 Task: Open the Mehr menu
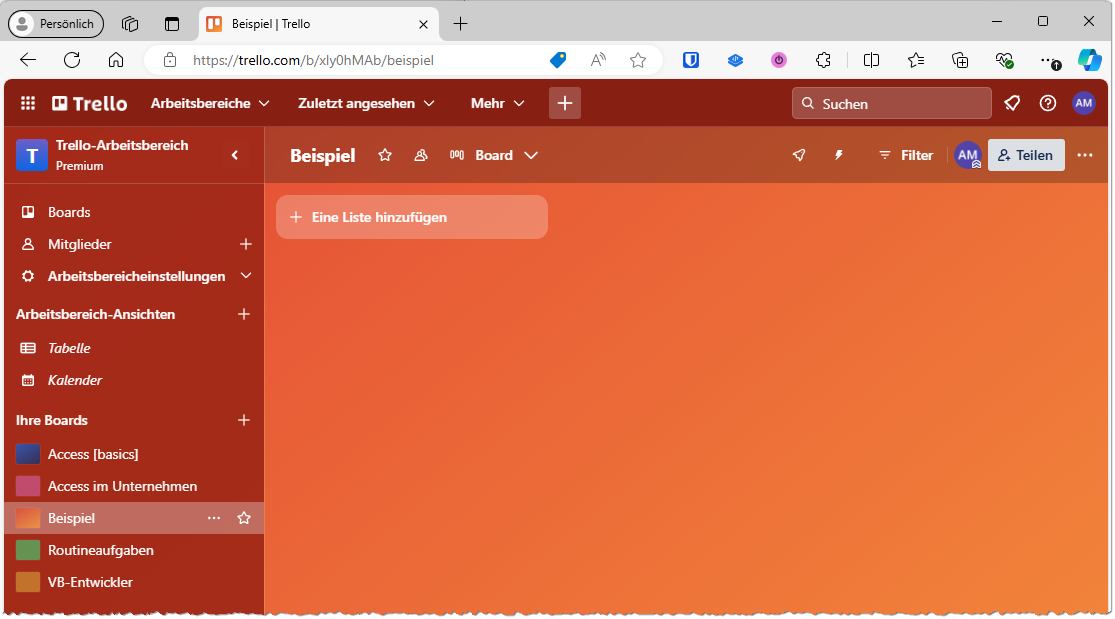point(496,102)
